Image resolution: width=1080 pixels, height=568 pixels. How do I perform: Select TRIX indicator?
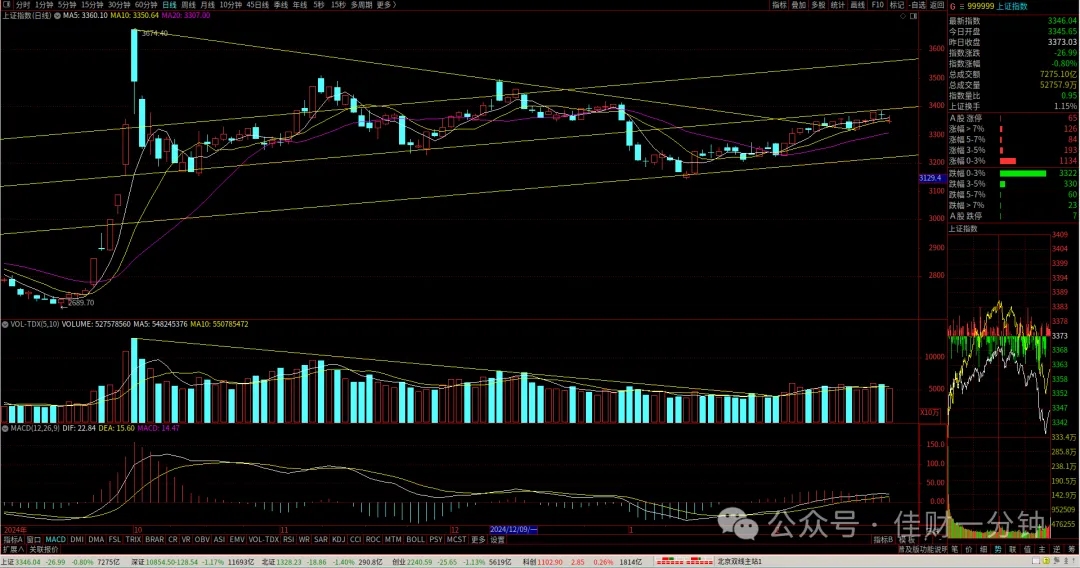[x=133, y=540]
